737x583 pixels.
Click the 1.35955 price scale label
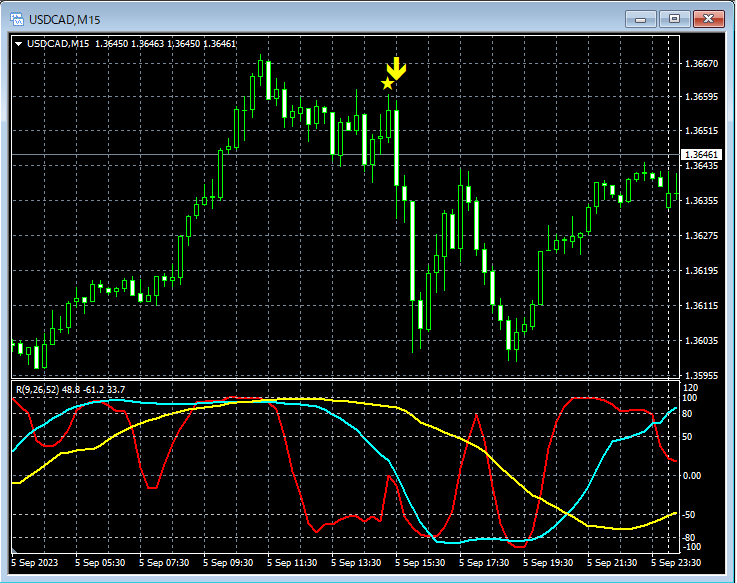point(702,376)
